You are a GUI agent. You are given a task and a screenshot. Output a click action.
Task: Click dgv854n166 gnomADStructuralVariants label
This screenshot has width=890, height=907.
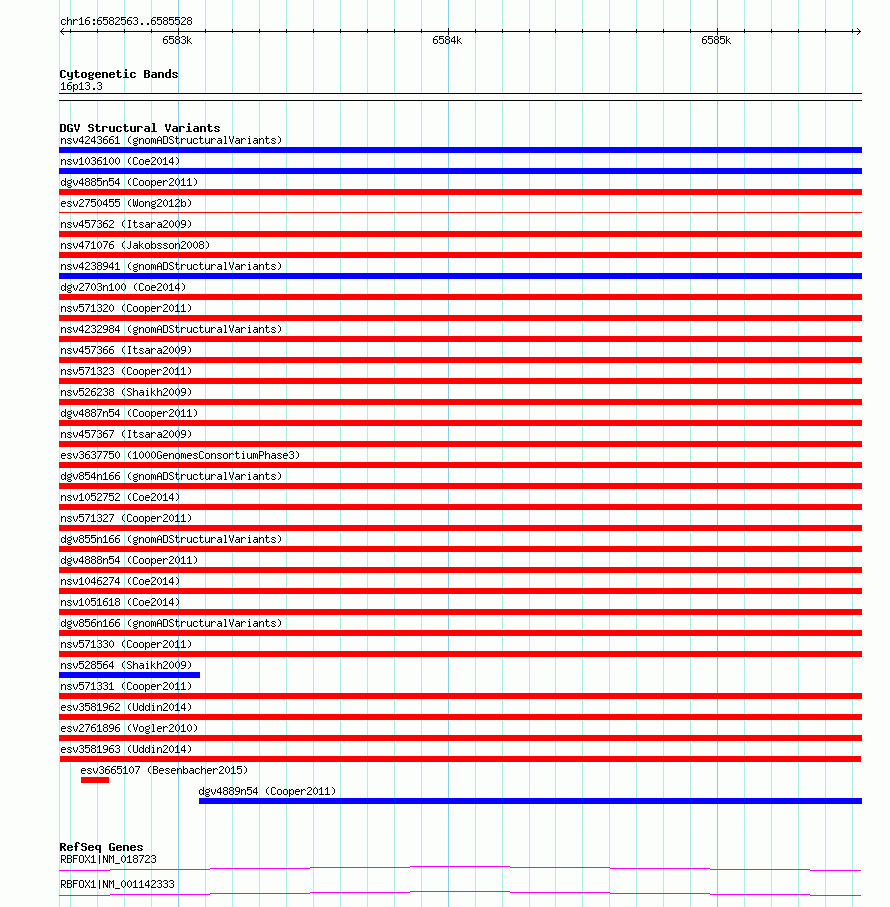pyautogui.click(x=171, y=477)
